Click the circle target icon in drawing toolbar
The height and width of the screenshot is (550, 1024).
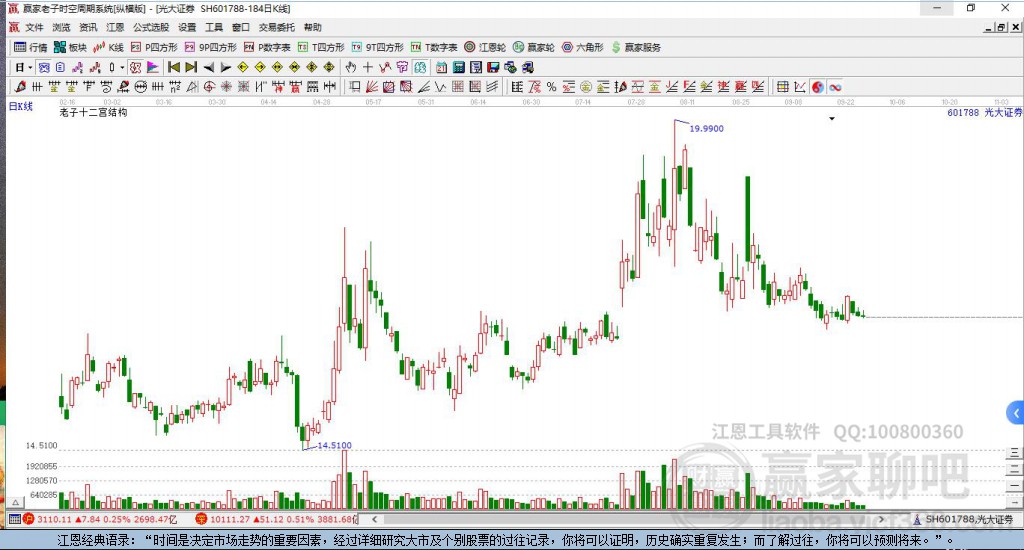[209, 87]
